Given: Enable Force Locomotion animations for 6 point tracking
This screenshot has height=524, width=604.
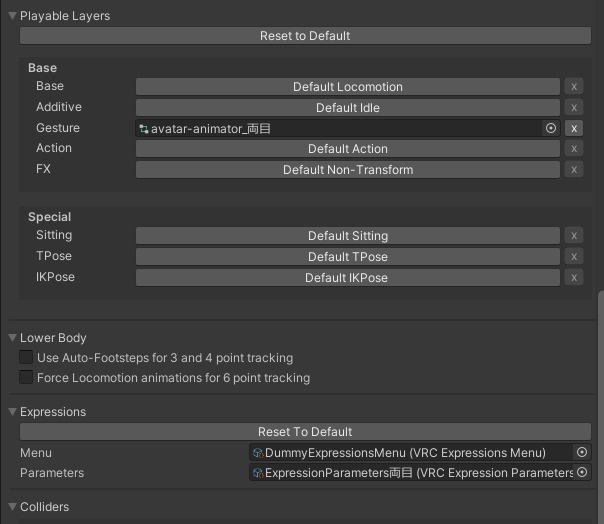Looking at the screenshot, I should point(26,377).
